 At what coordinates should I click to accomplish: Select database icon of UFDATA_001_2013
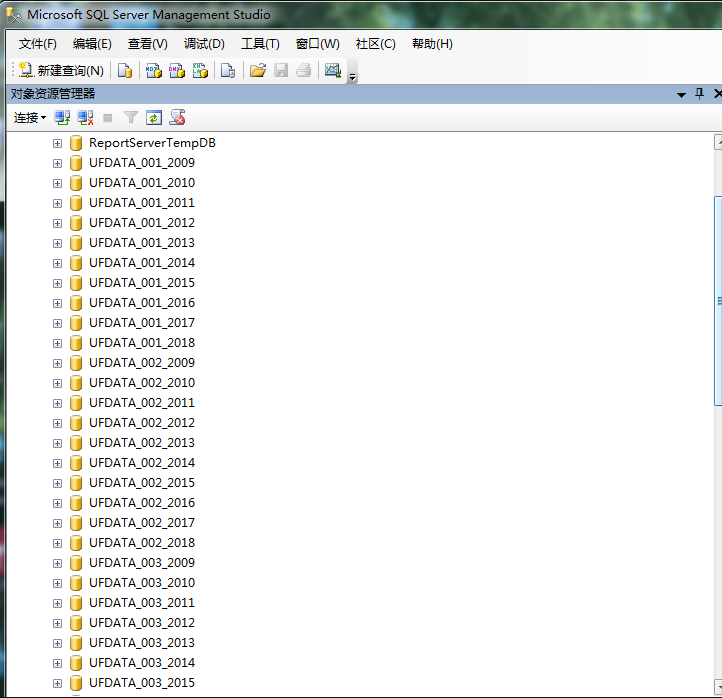pyautogui.click(x=76, y=243)
